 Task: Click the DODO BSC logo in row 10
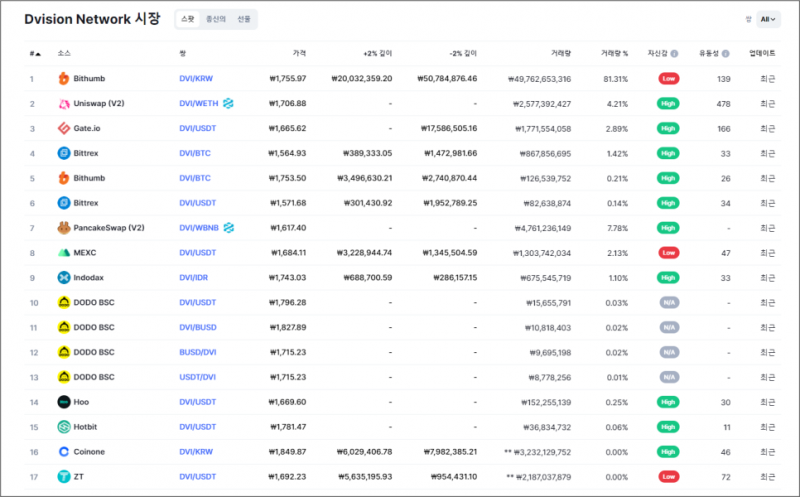[x=64, y=303]
